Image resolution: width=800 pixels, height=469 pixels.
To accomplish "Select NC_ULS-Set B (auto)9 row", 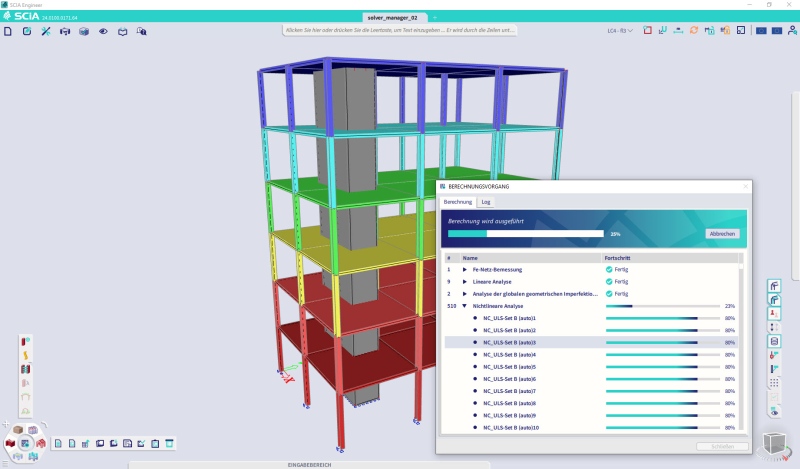I will [x=591, y=415].
